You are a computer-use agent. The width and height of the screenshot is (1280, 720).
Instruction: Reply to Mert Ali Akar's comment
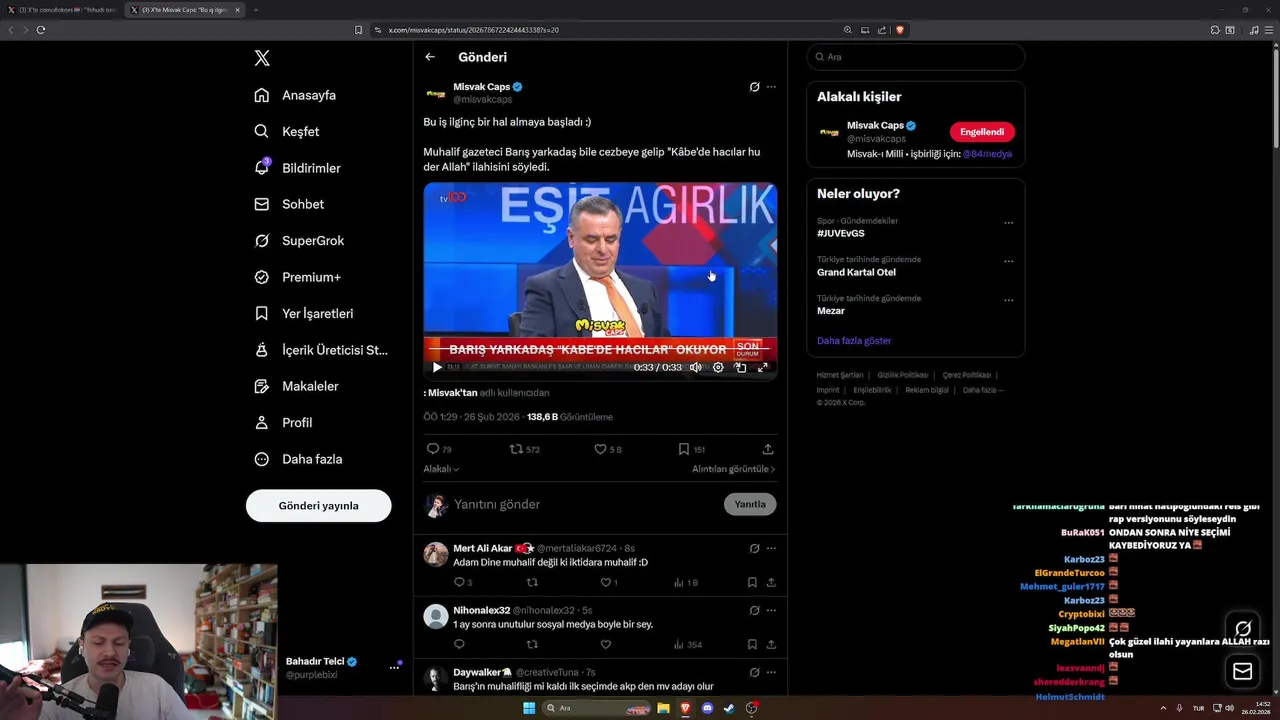pyautogui.click(x=463, y=582)
